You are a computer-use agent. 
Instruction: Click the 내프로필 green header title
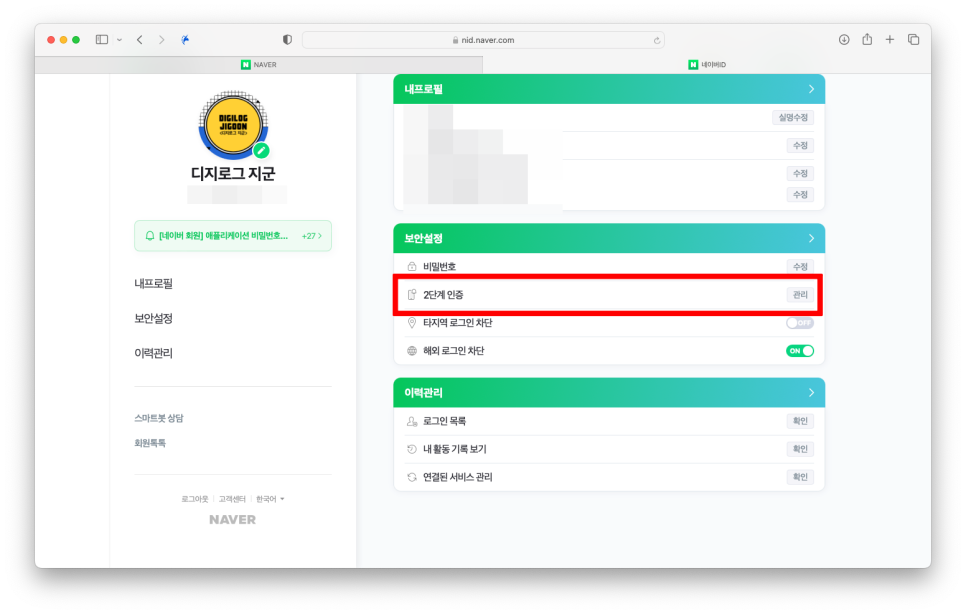point(423,89)
